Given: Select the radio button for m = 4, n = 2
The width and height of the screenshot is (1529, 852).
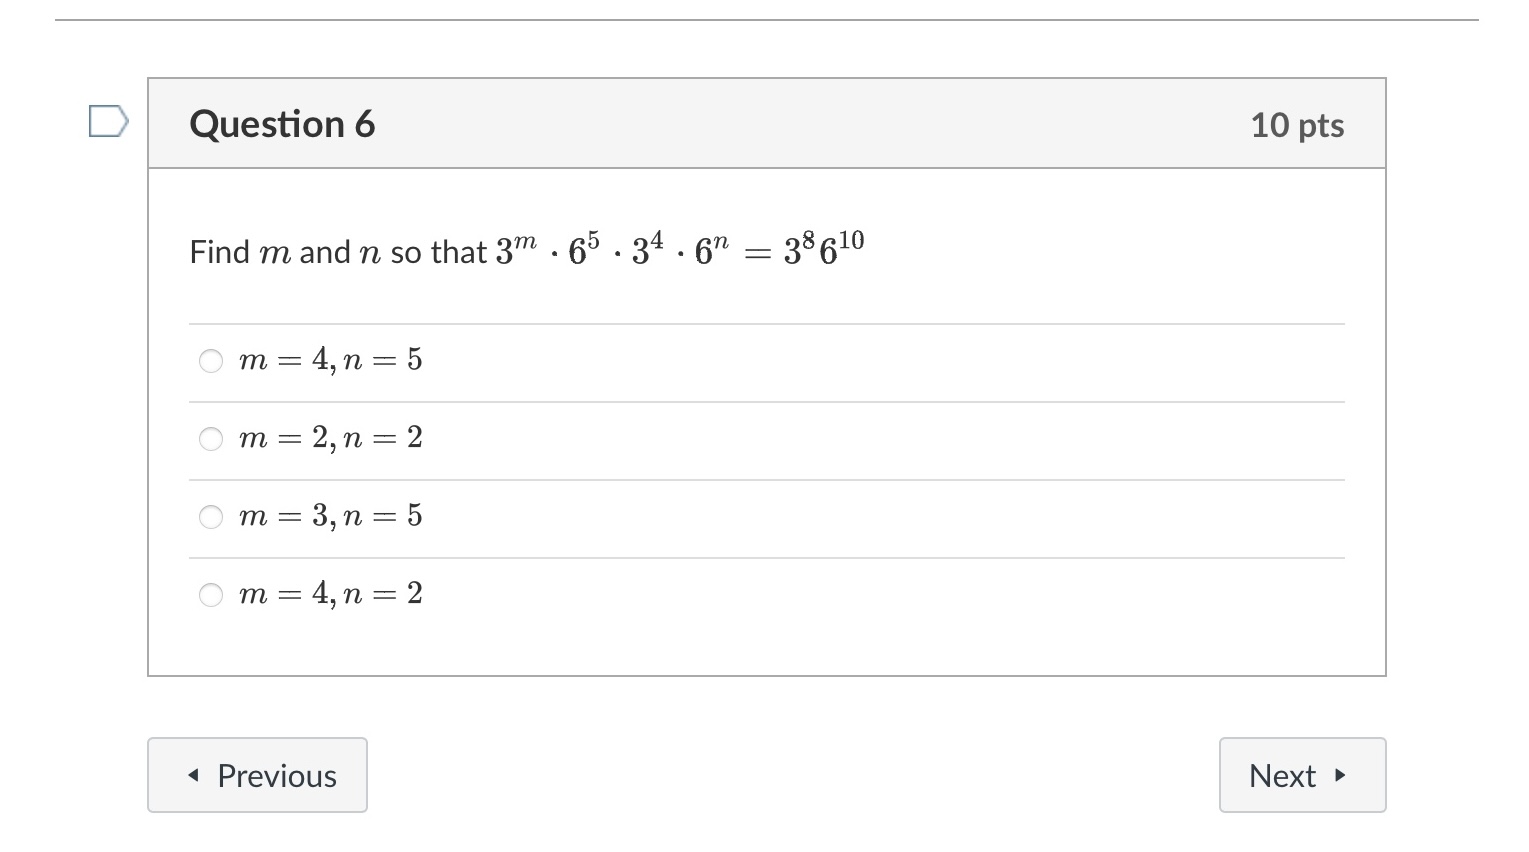Looking at the screenshot, I should click(211, 594).
